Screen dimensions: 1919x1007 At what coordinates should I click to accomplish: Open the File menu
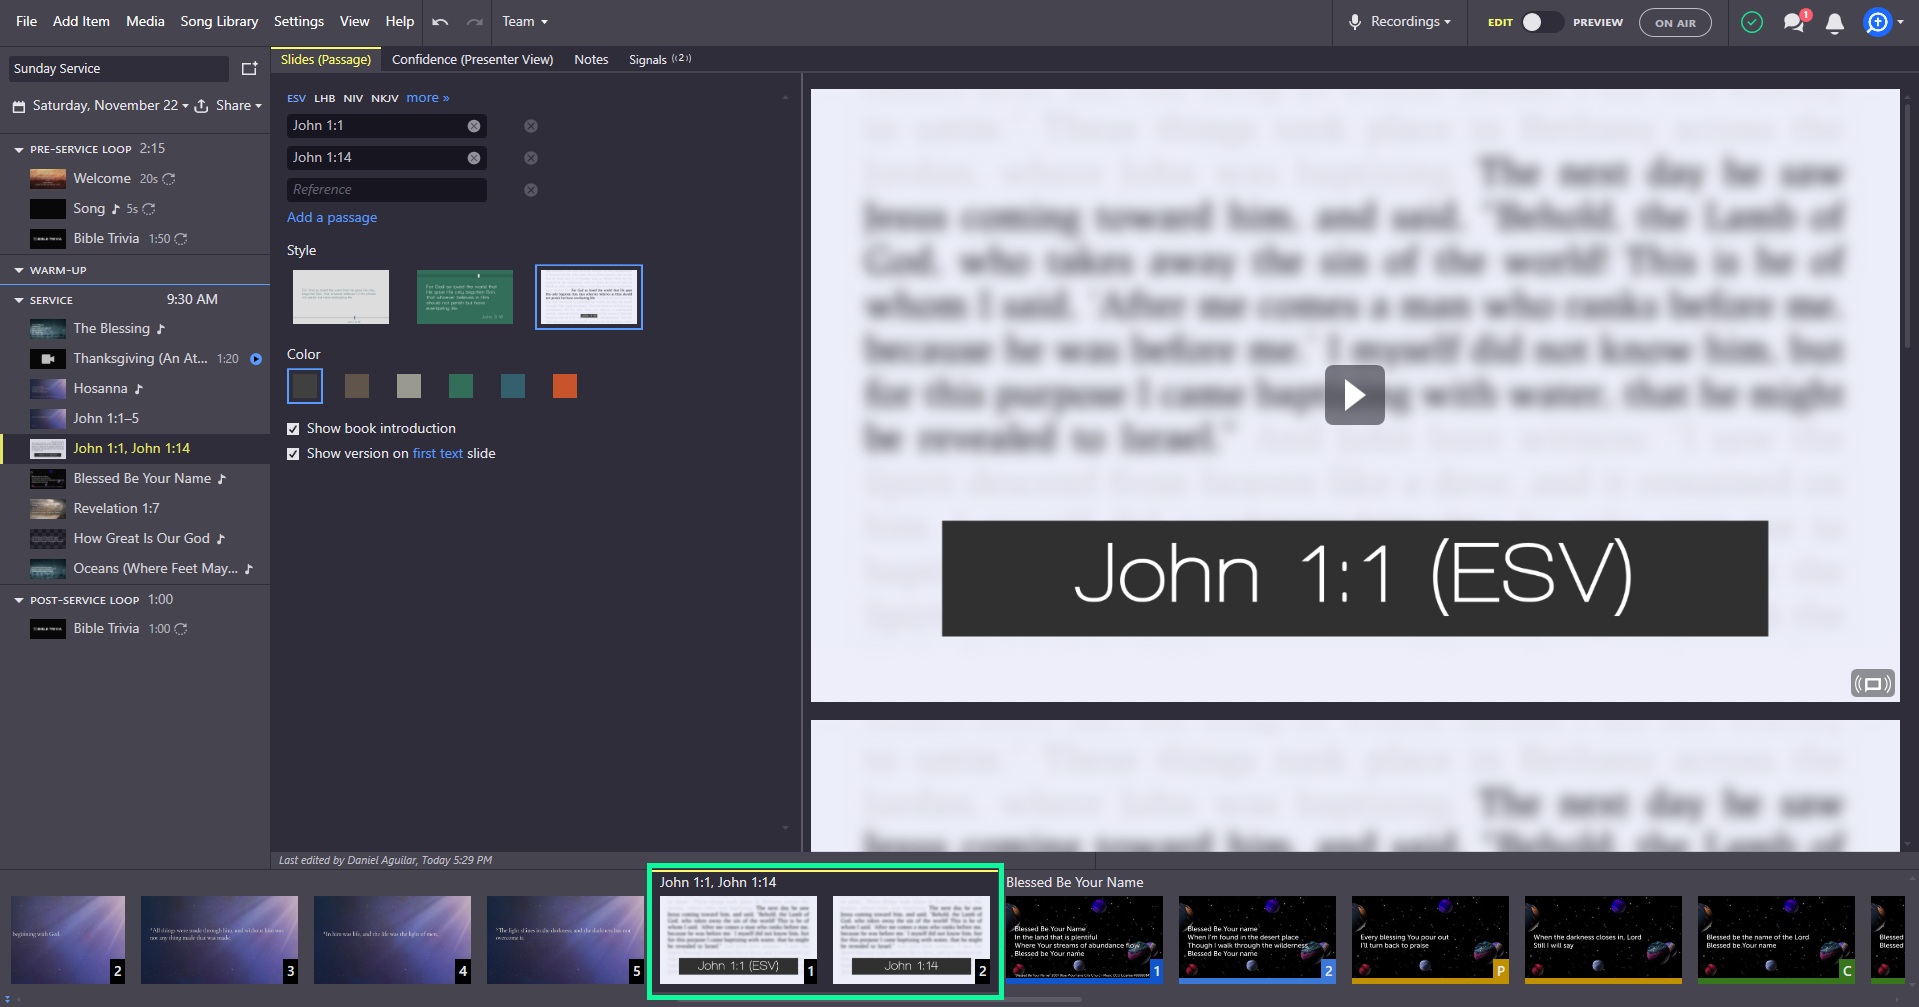tap(27, 21)
